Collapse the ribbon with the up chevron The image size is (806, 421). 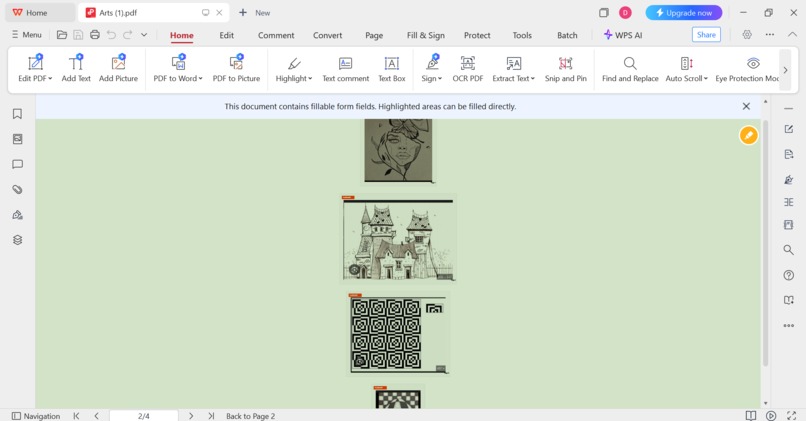(792, 34)
